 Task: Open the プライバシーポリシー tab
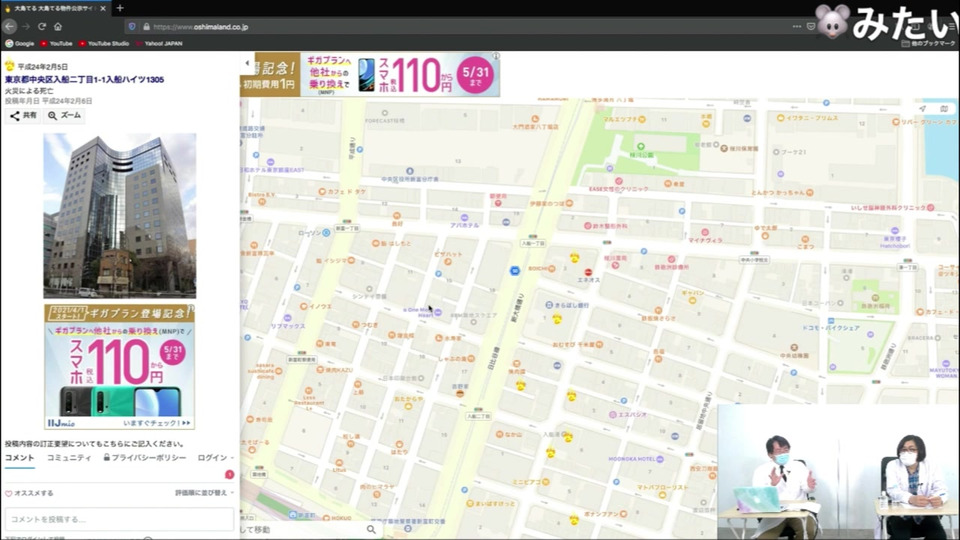pyautogui.click(x=144, y=458)
